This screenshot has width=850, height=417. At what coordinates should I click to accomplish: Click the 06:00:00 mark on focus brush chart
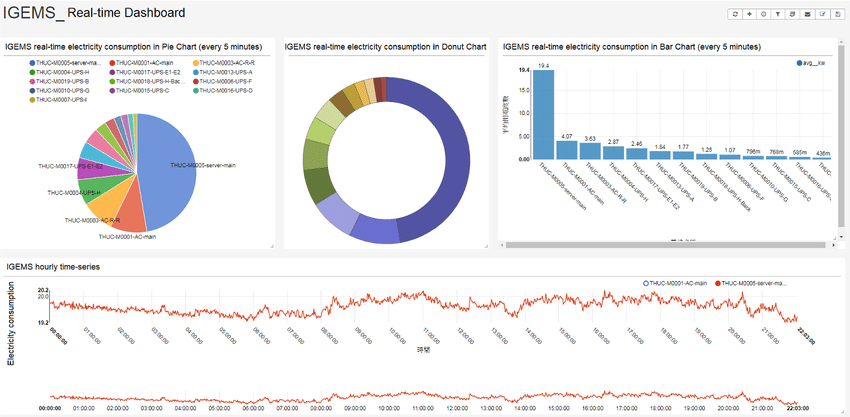point(253,407)
